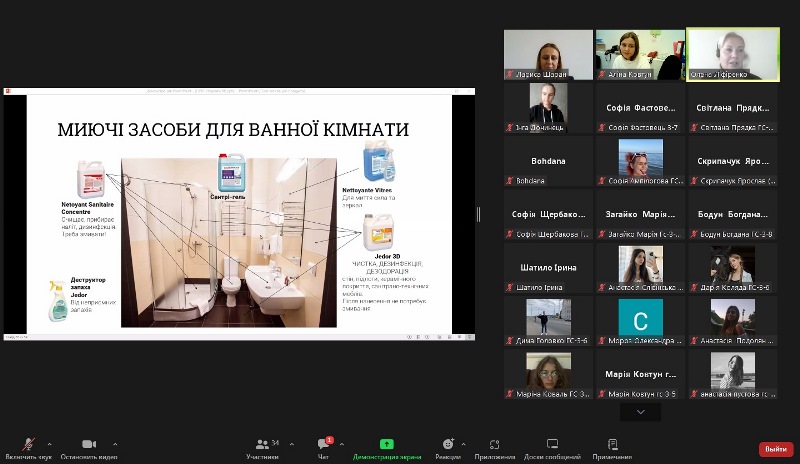The width and height of the screenshot is (800, 464).
Task: Click the divider handle between share and gallery
Action: [479, 214]
